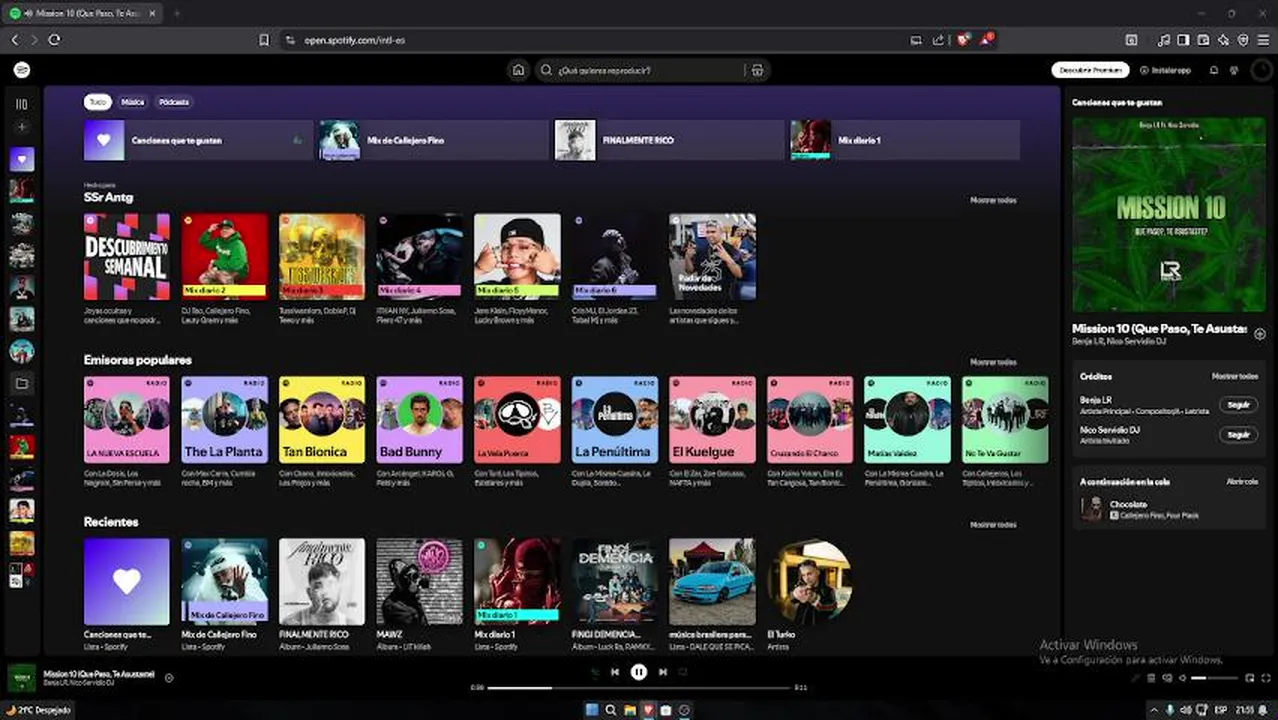Viewport: 1278px width, 720px height.
Task: Open Brave Leo AI star icon
Action: [x=1223, y=40]
